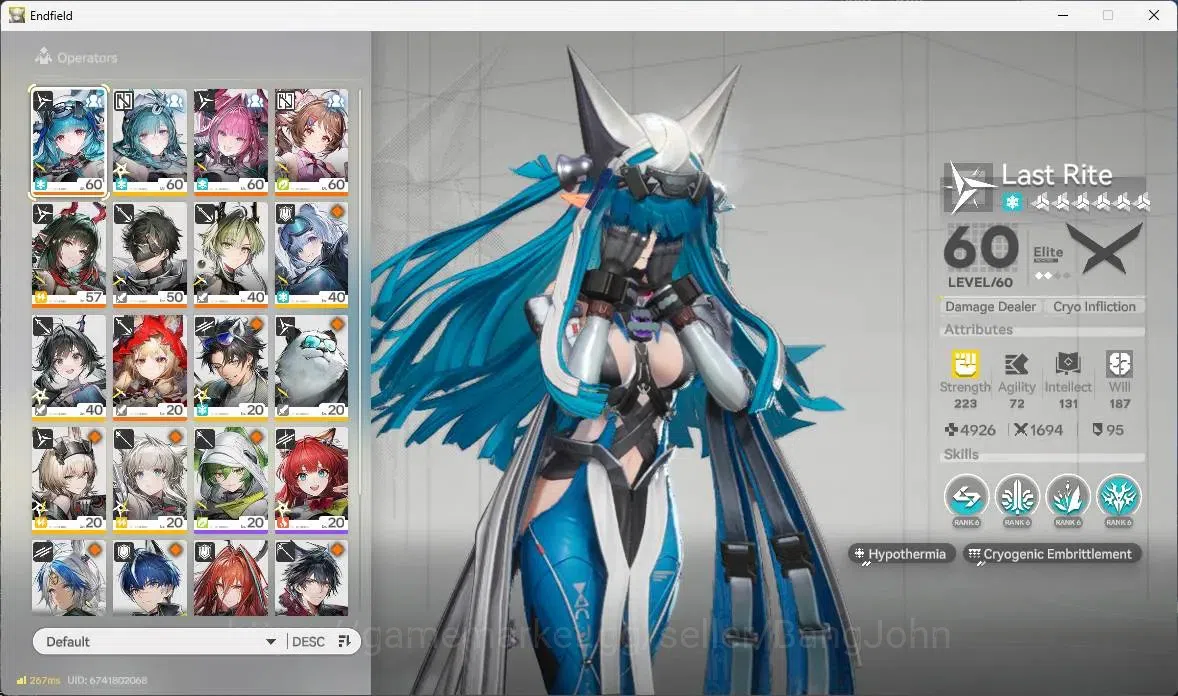
Task: Select the level 50 dark-haired operator
Action: coord(150,254)
